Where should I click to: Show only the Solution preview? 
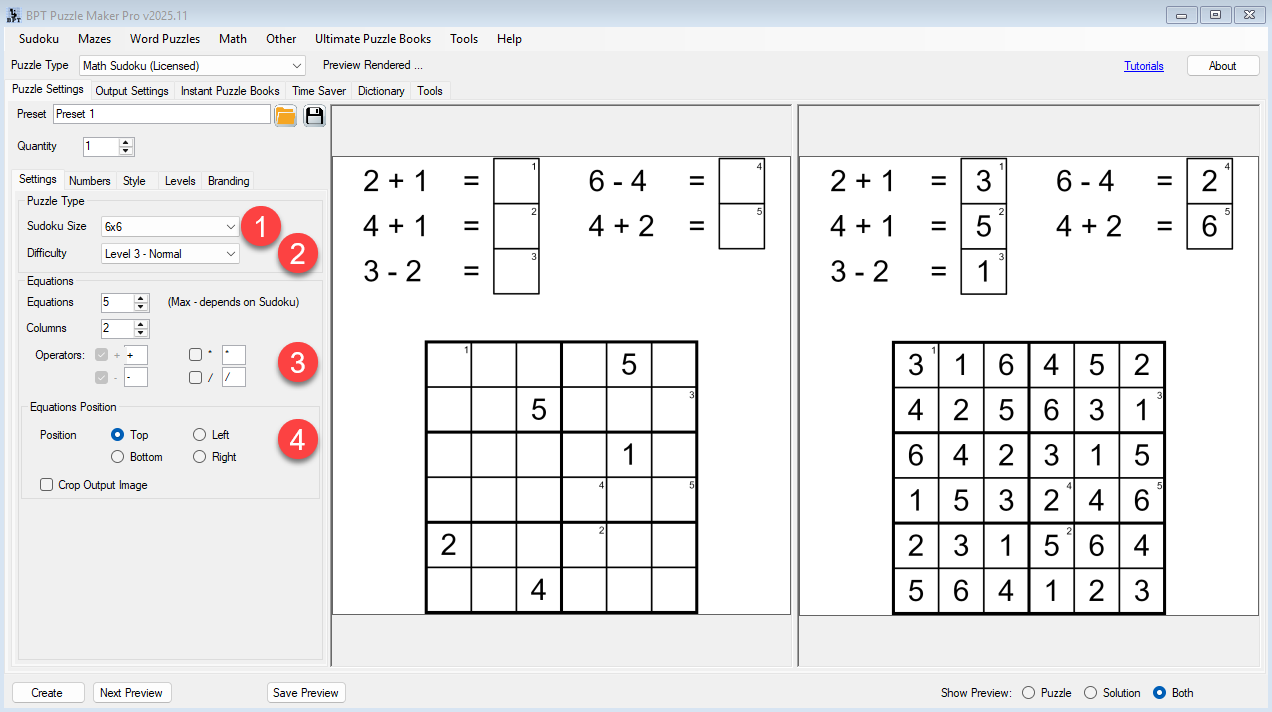(x=1089, y=692)
